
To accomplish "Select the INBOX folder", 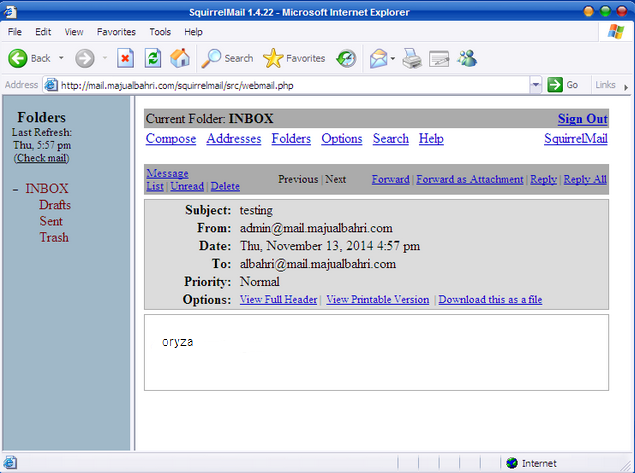I will coord(47,189).
